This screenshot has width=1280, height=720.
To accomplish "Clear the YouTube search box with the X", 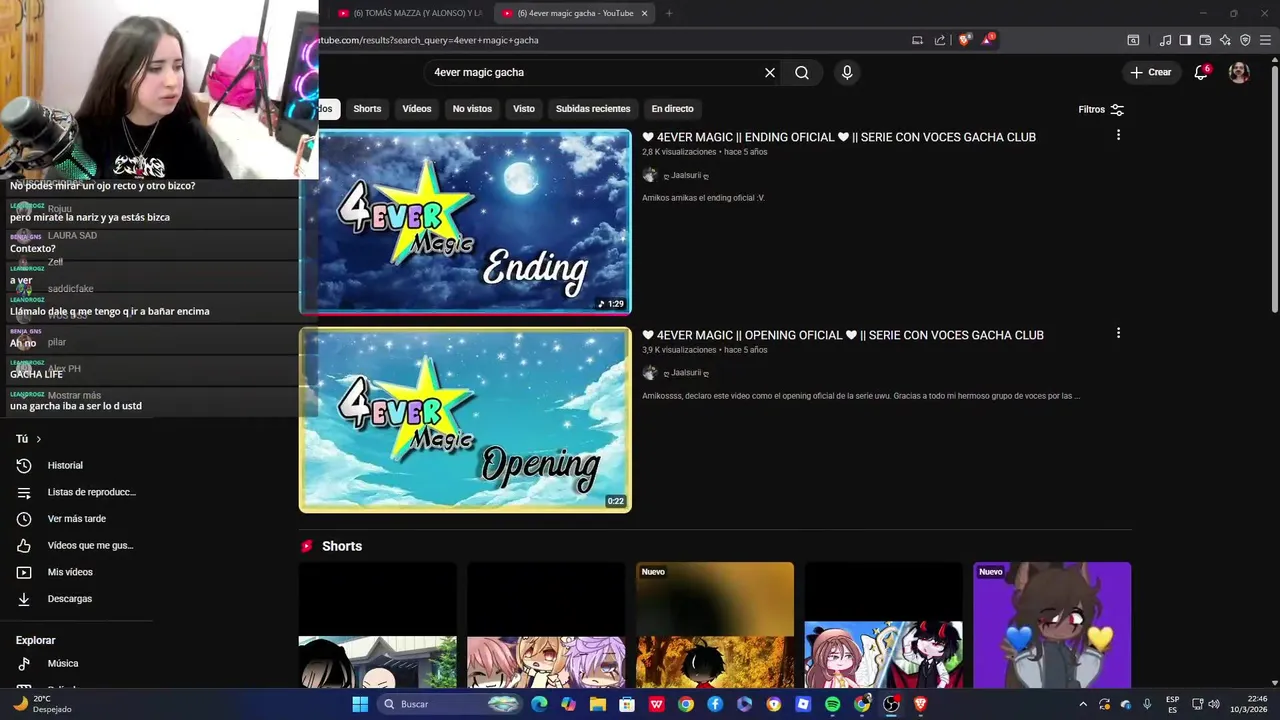I will [x=770, y=72].
